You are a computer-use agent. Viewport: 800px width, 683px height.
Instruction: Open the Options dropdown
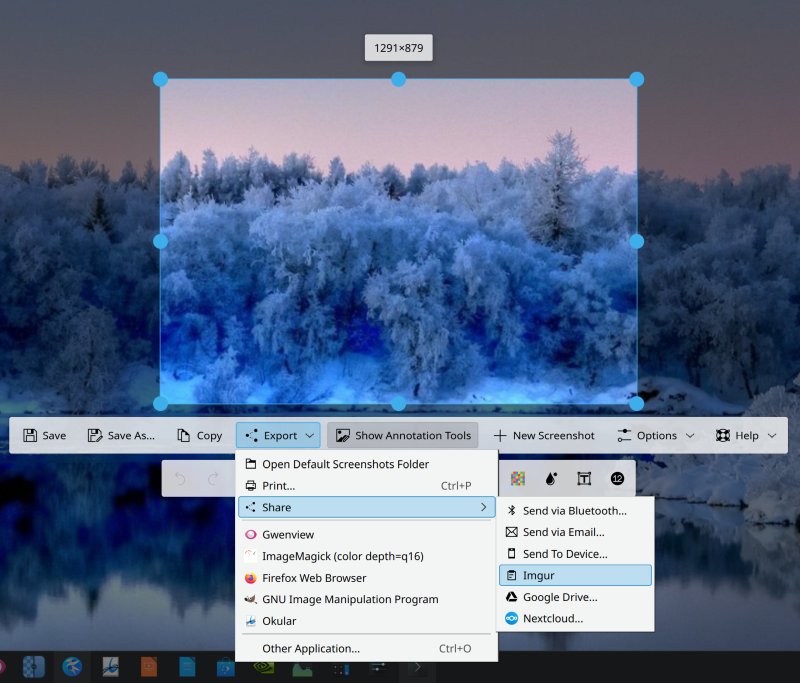[x=655, y=435]
